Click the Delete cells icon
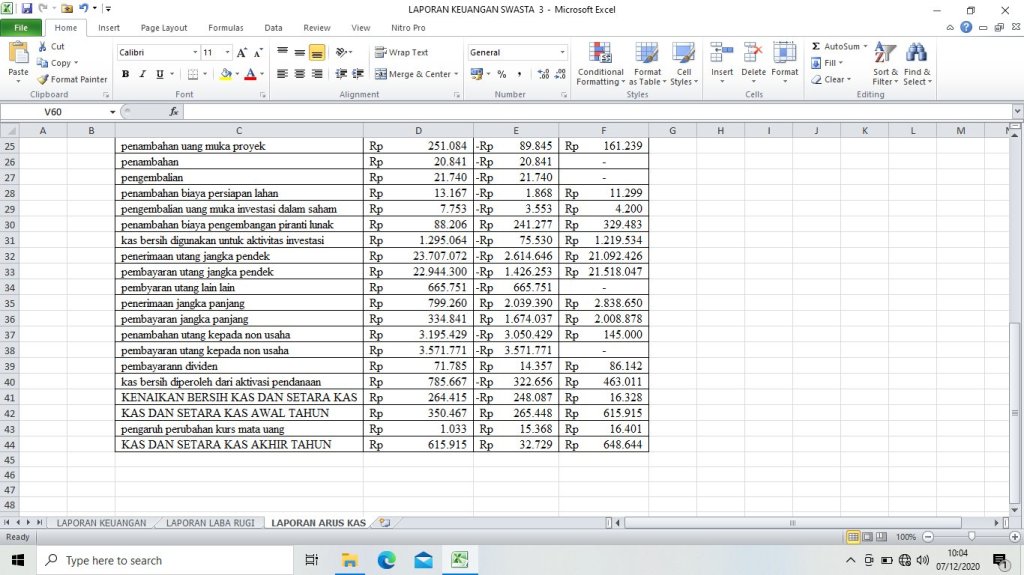The height and width of the screenshot is (575, 1024). click(753, 57)
